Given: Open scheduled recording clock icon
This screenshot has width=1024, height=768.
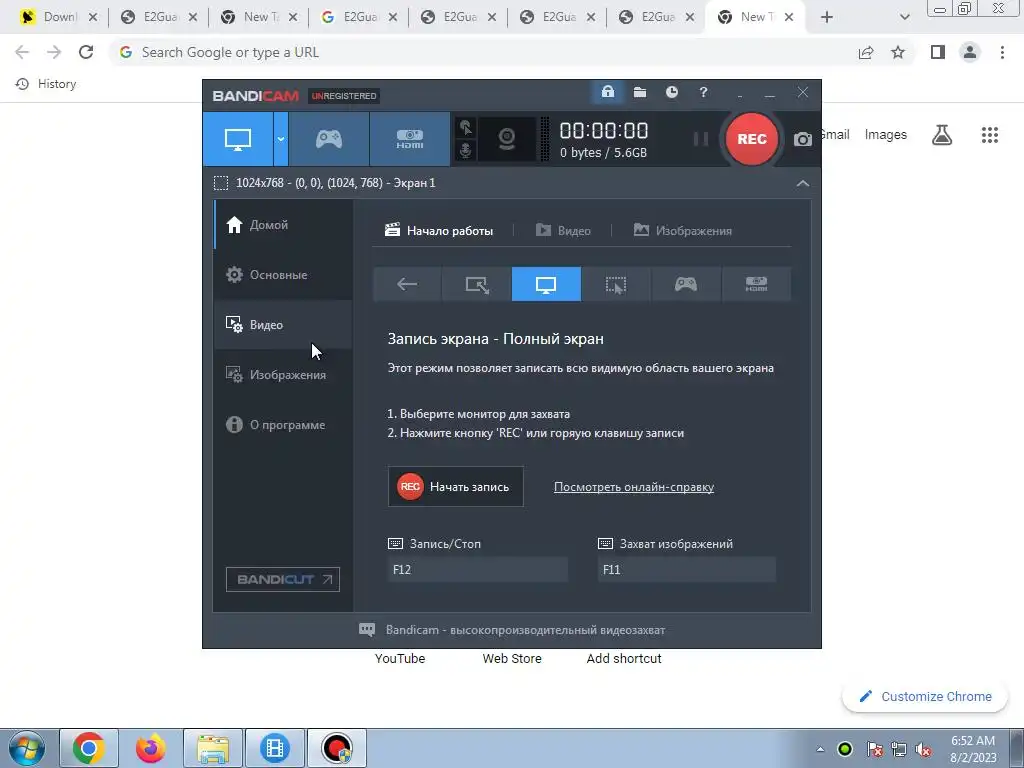Looking at the screenshot, I should [671, 92].
